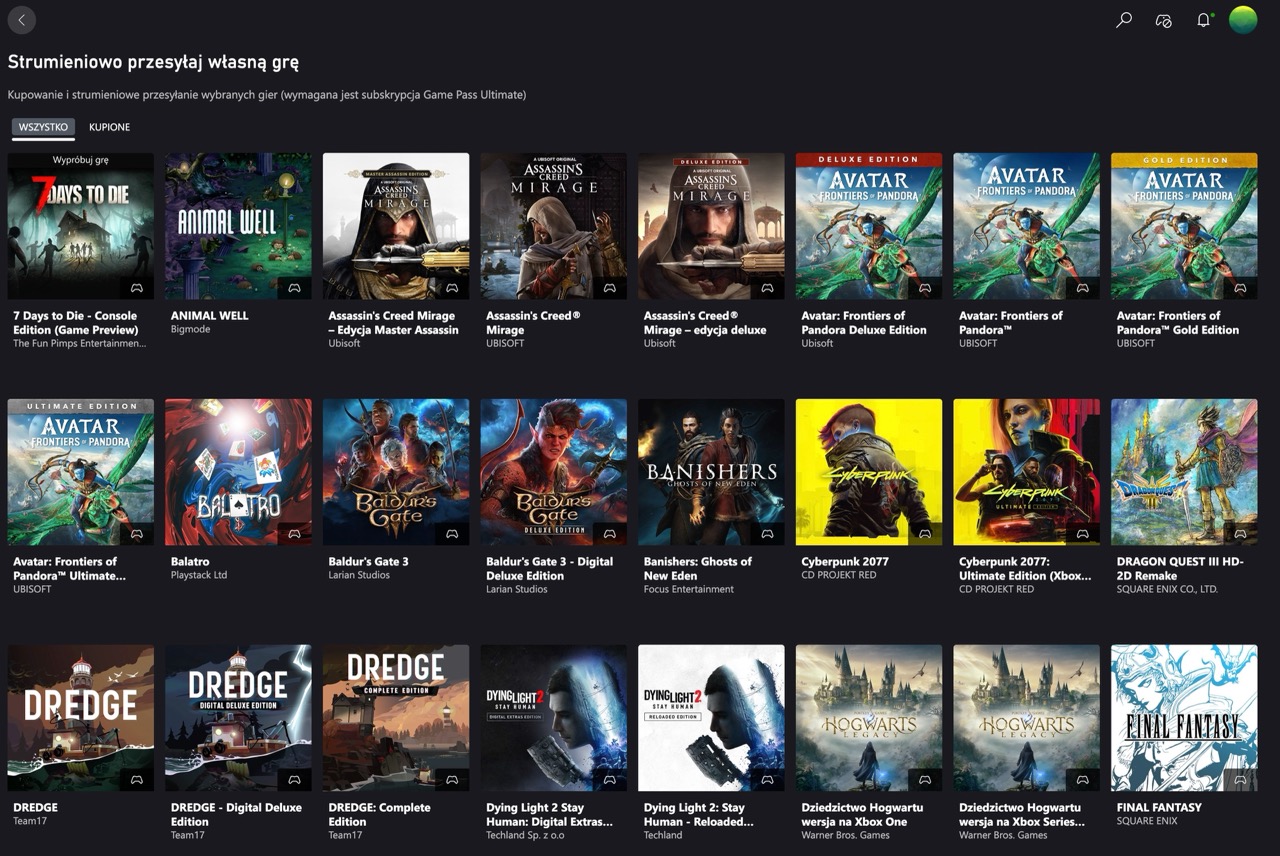Click Assassin's Creed Mirage Edycja Master Assassin title
The width and height of the screenshot is (1280, 856).
point(393,323)
